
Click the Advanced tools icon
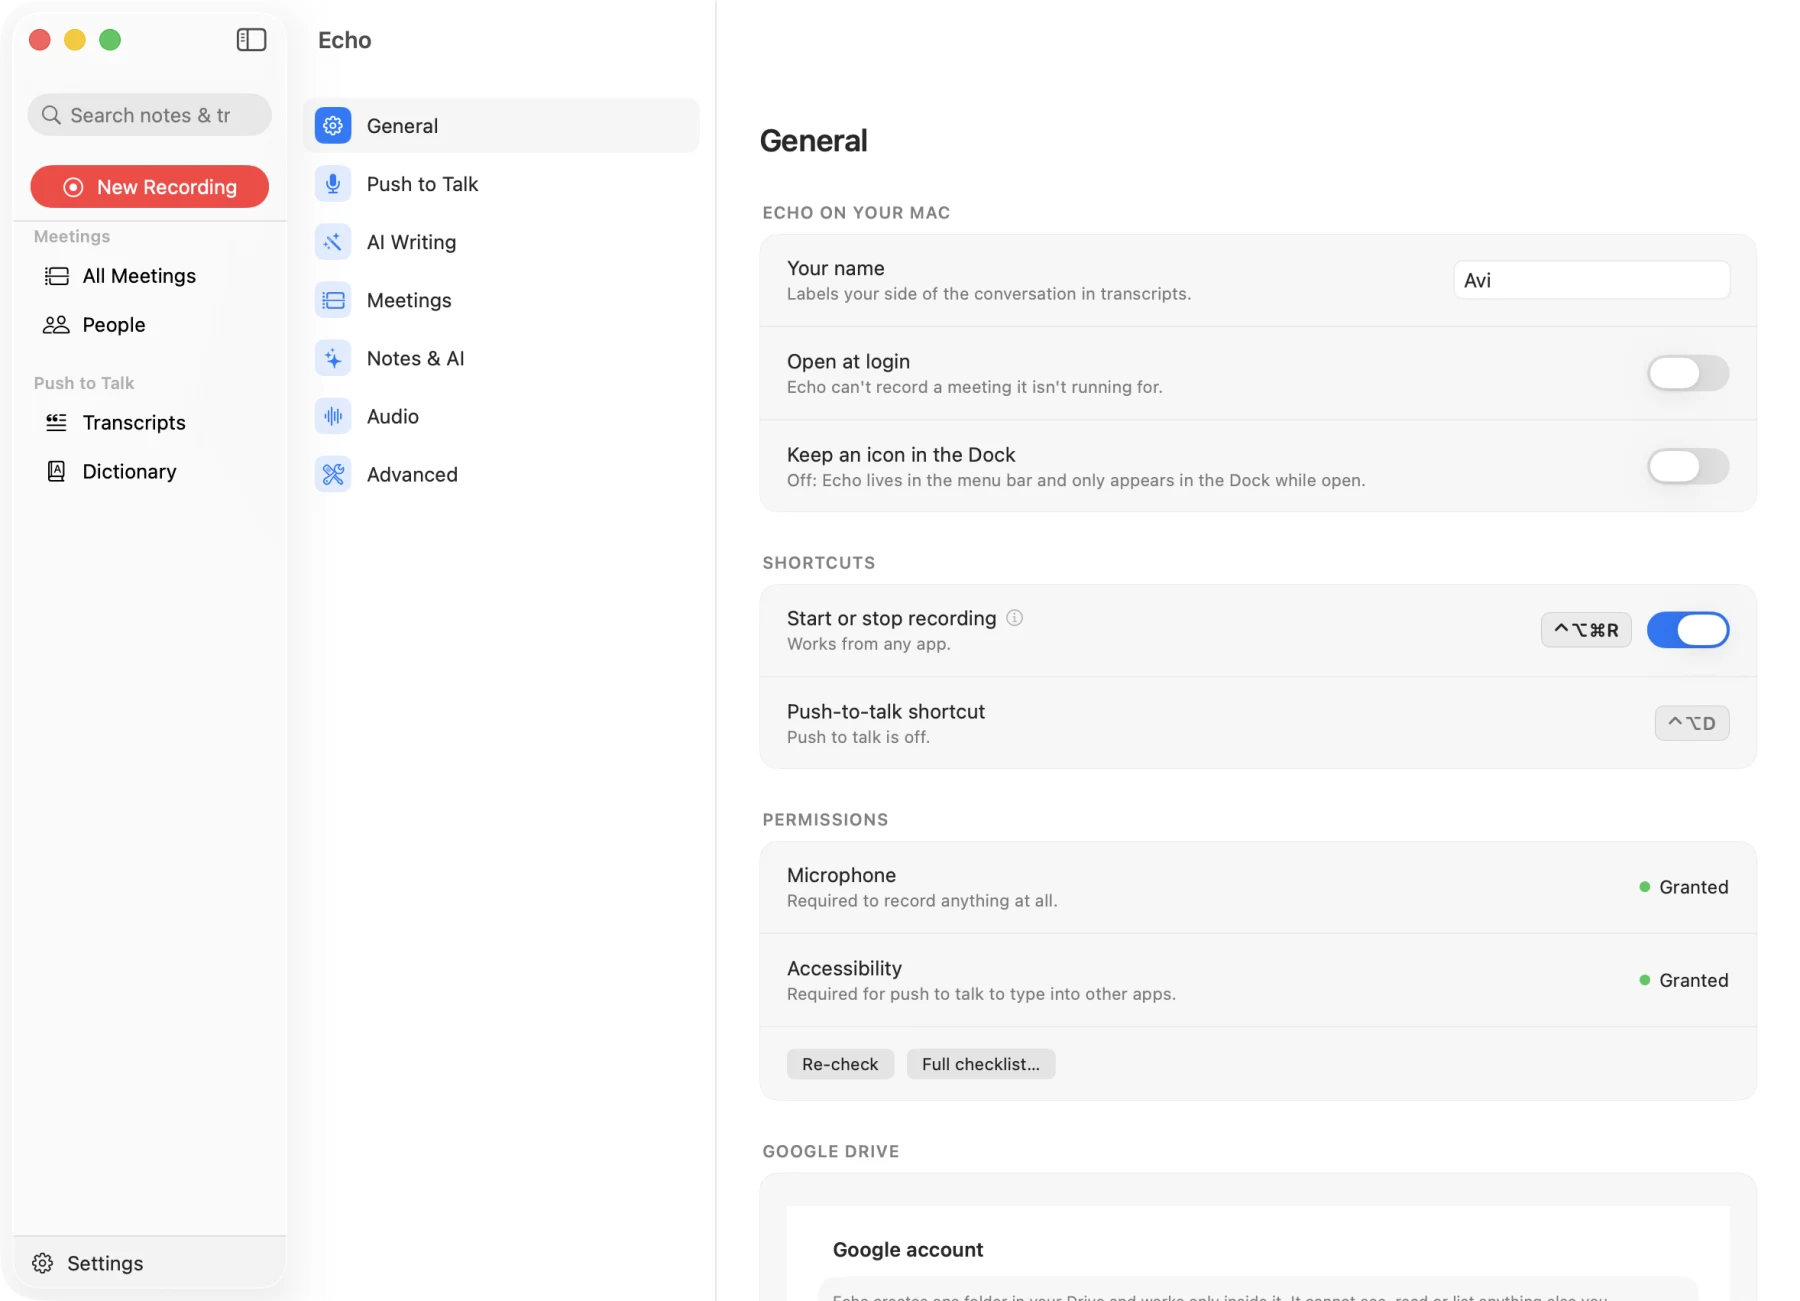(333, 474)
